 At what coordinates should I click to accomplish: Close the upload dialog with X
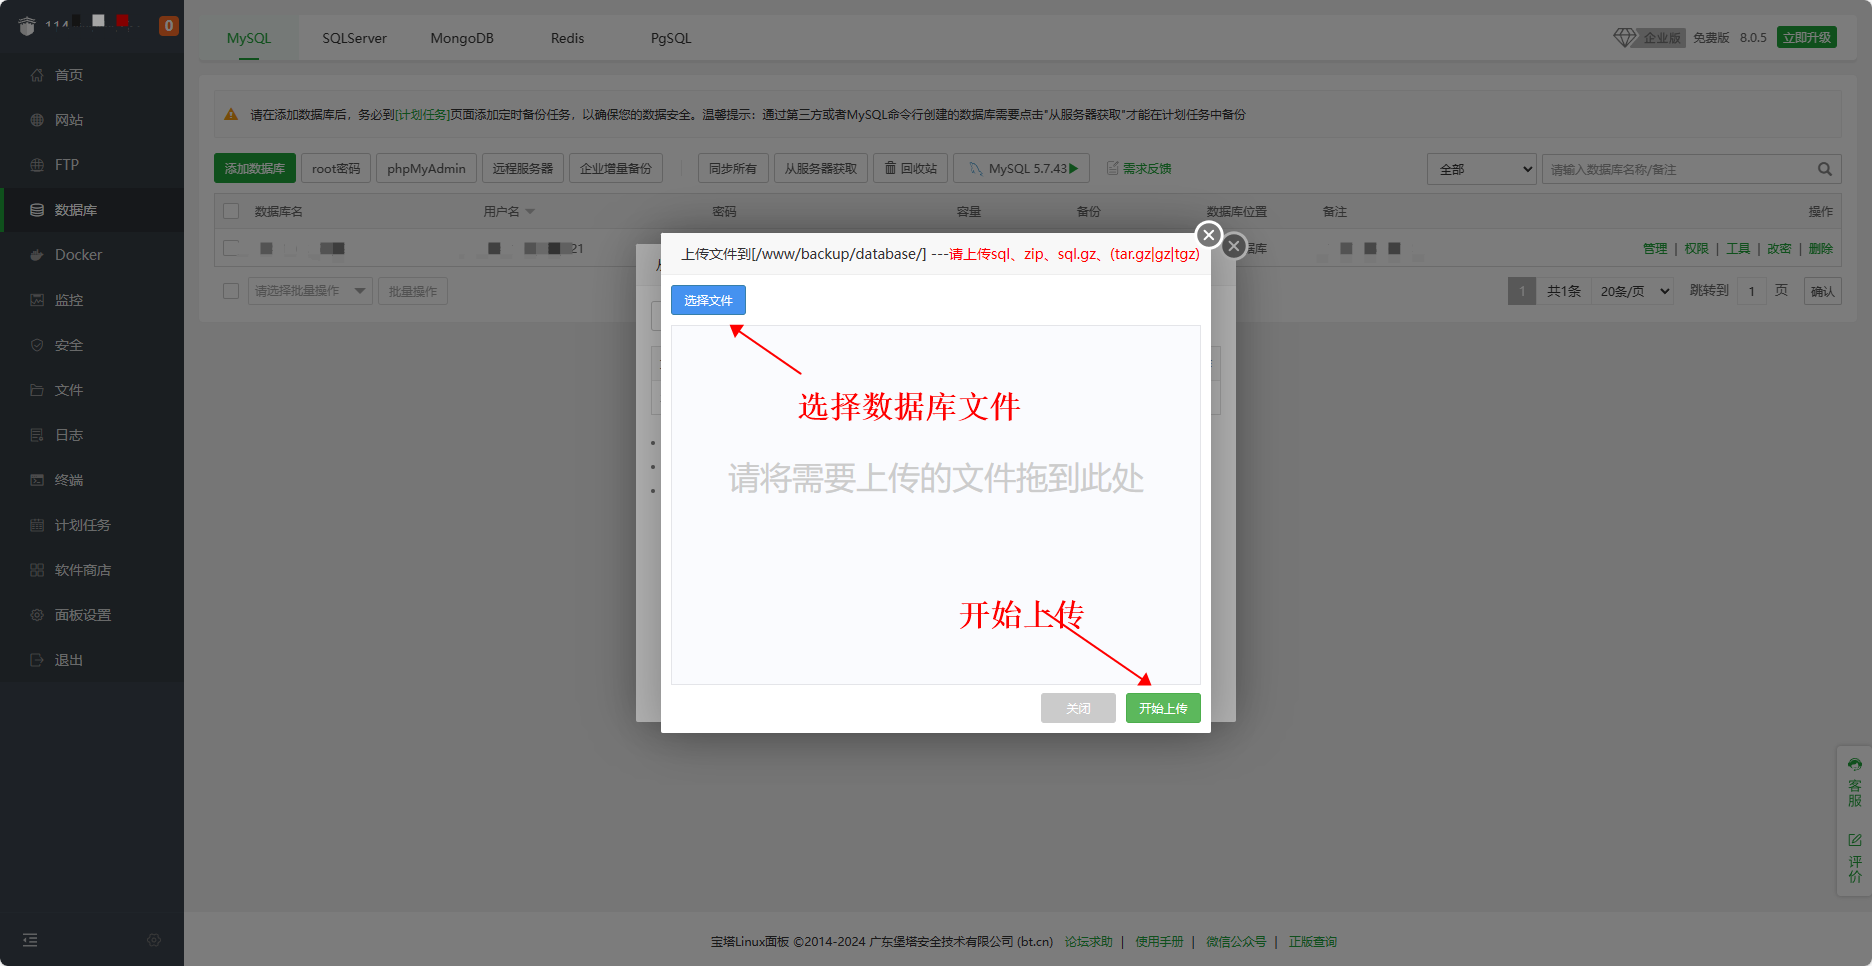tap(1209, 235)
